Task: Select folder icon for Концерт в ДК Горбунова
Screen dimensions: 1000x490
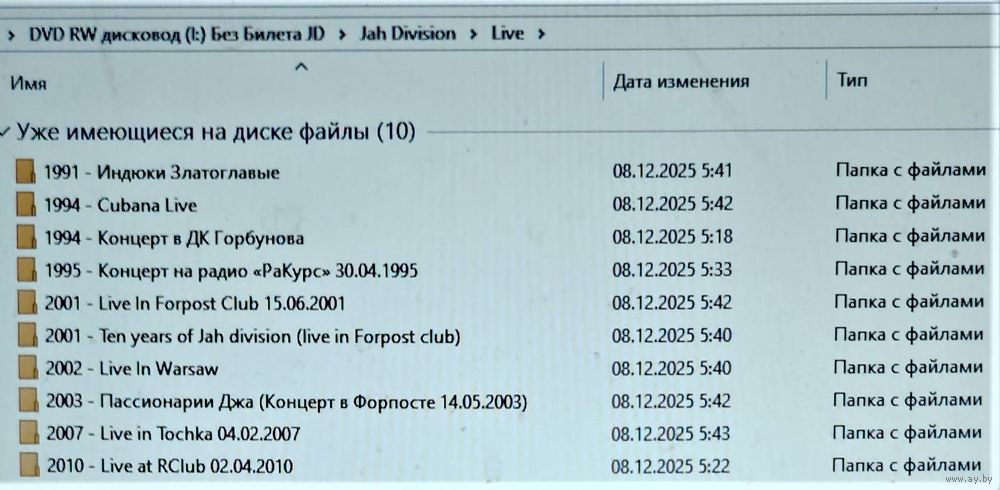Action: (x=27, y=238)
